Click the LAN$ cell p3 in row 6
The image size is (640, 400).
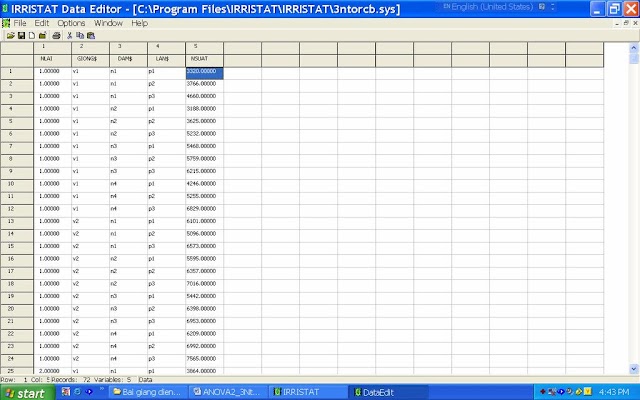tap(166, 136)
